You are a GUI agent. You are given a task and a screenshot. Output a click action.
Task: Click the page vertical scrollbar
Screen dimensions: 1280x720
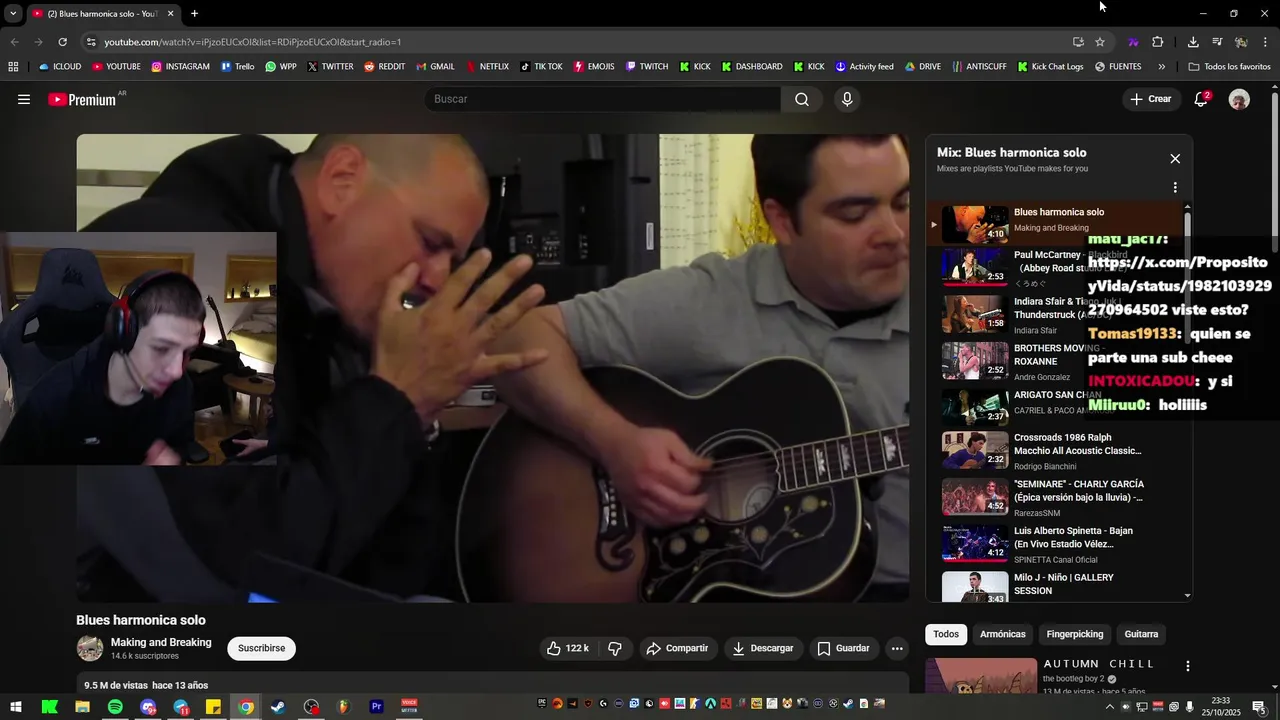pyautogui.click(x=1274, y=170)
